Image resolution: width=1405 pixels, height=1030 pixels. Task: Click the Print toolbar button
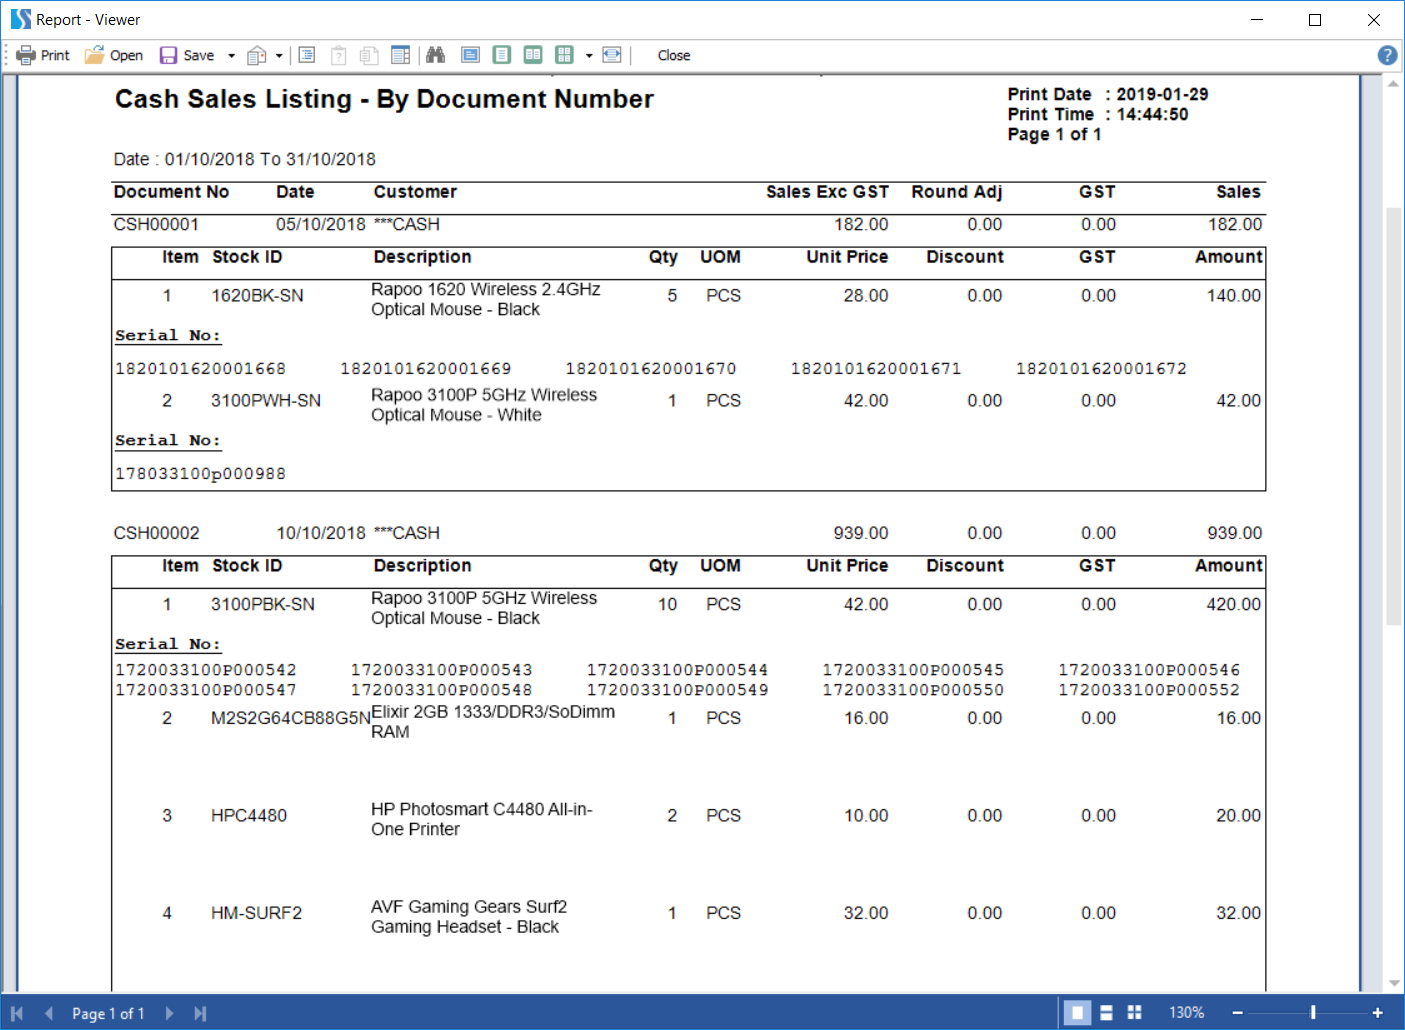[x=43, y=55]
